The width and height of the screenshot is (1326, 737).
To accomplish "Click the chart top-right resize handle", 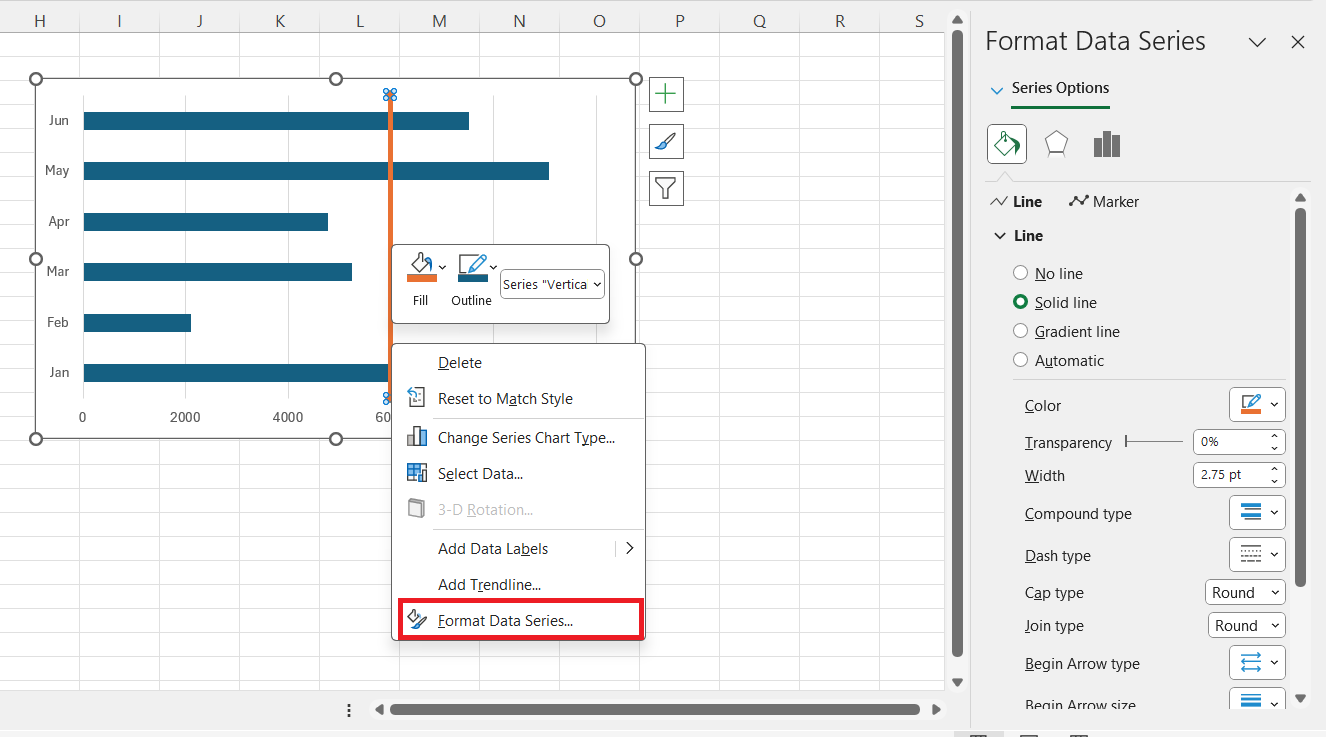I will (635, 79).
